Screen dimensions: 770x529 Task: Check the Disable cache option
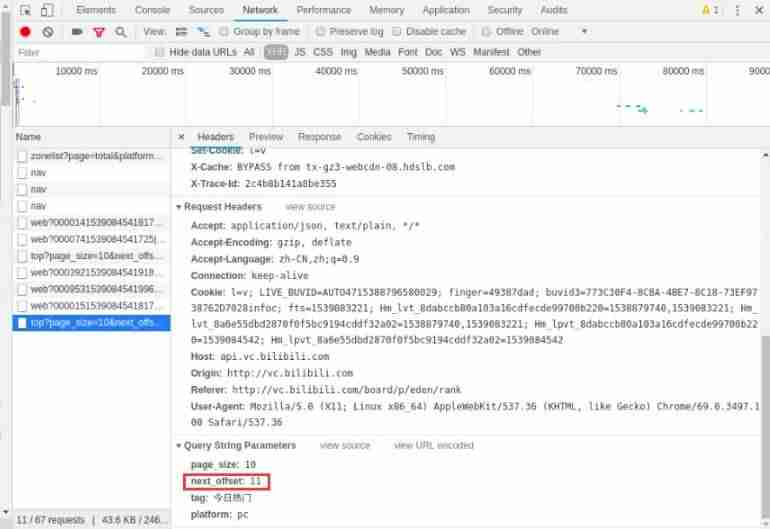point(397,31)
